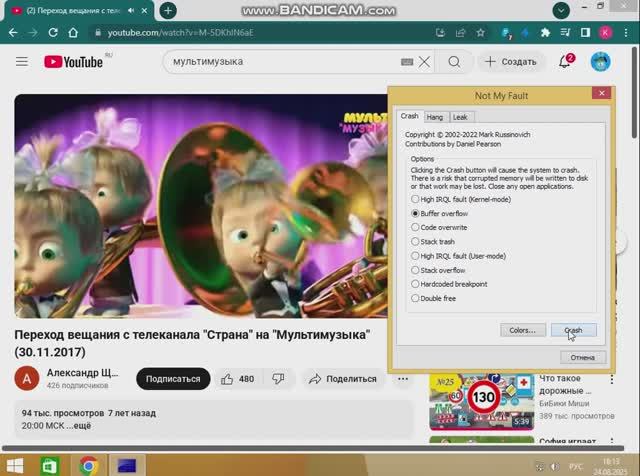
Task: Select High IRQL fault (User-mode) option
Action: click(458, 256)
